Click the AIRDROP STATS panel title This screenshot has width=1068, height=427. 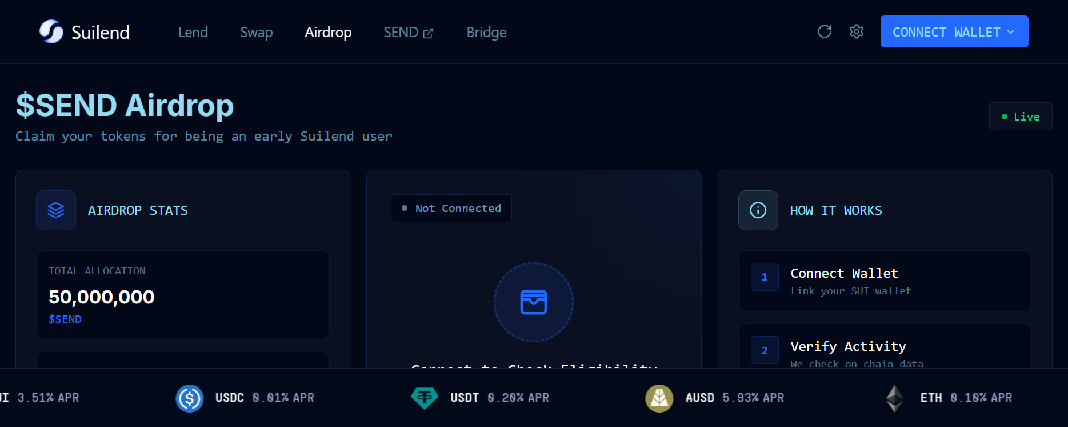tap(138, 210)
